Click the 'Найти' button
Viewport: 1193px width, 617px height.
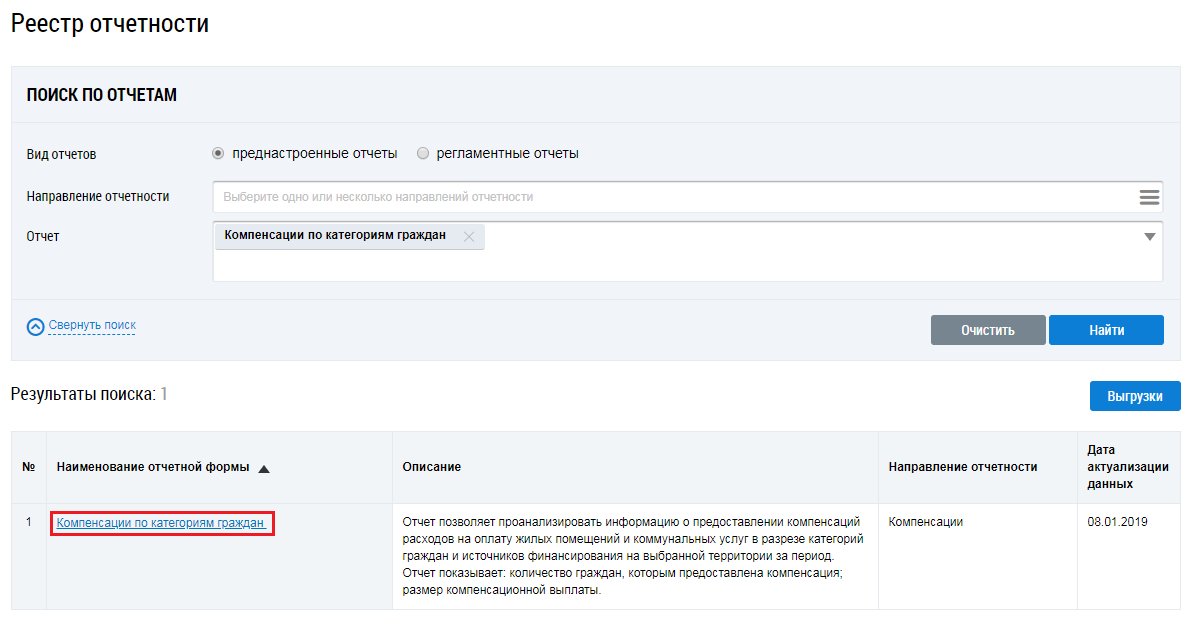[1106, 330]
